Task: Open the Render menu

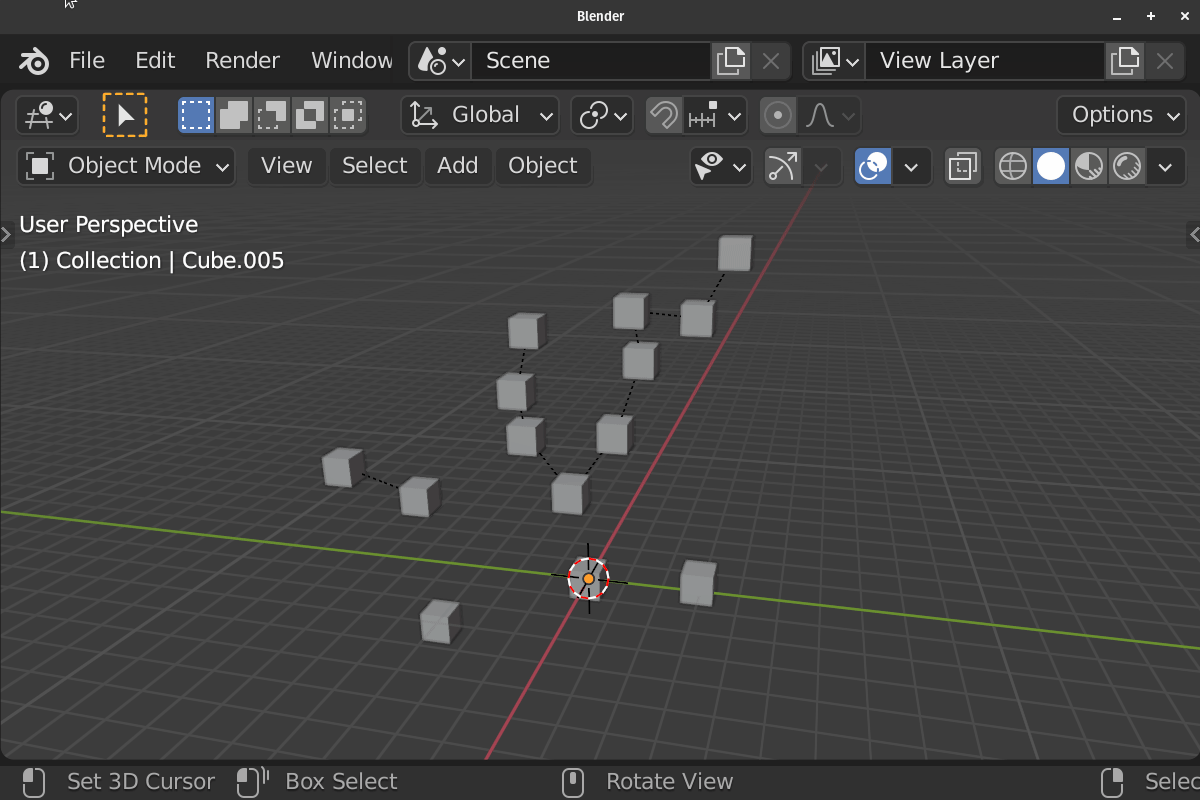Action: click(242, 60)
